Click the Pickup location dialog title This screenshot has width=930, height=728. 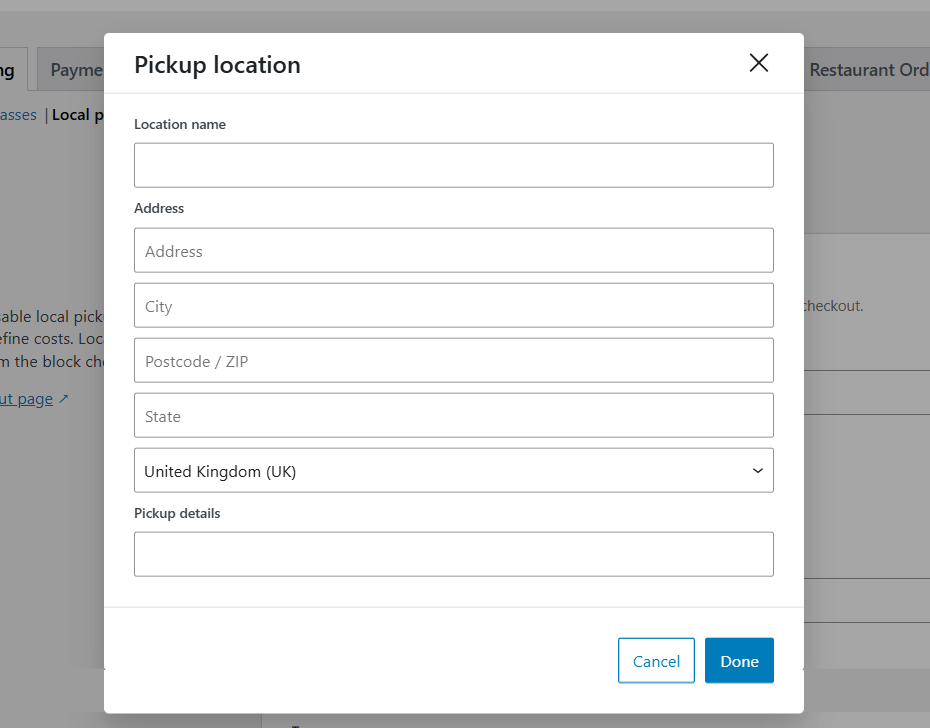pos(217,65)
